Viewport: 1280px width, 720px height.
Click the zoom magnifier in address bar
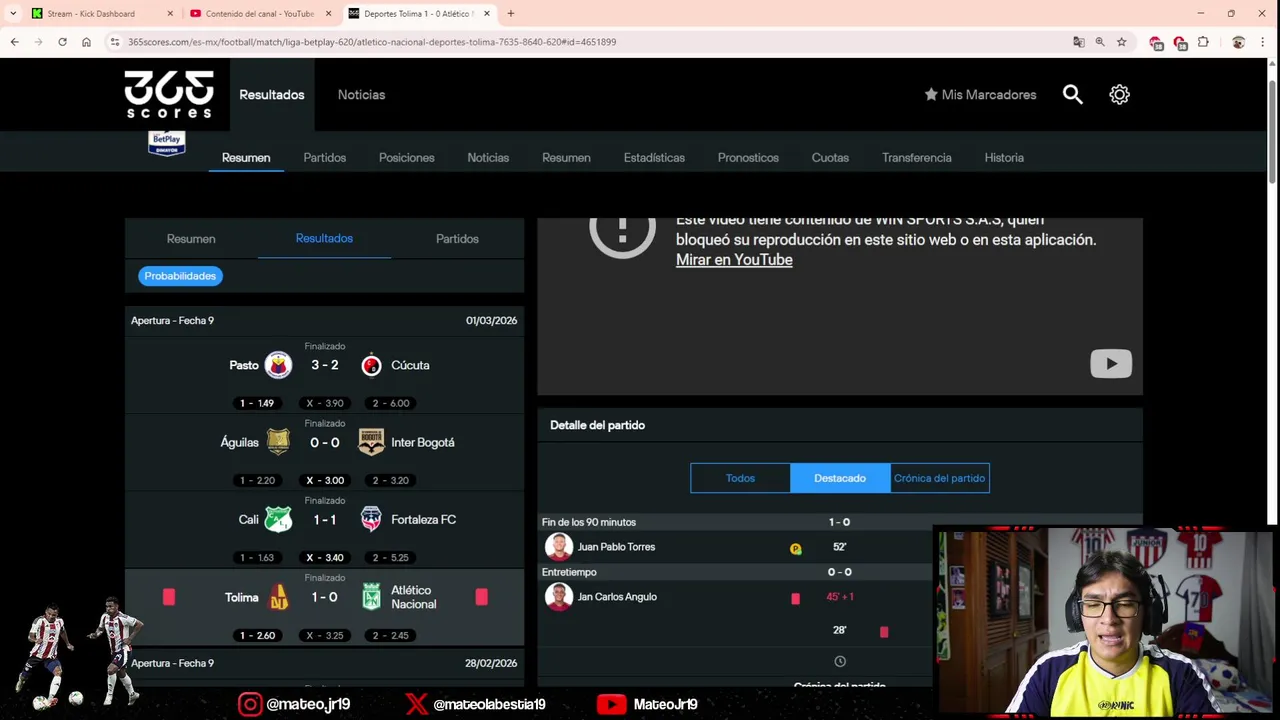tap(1100, 42)
